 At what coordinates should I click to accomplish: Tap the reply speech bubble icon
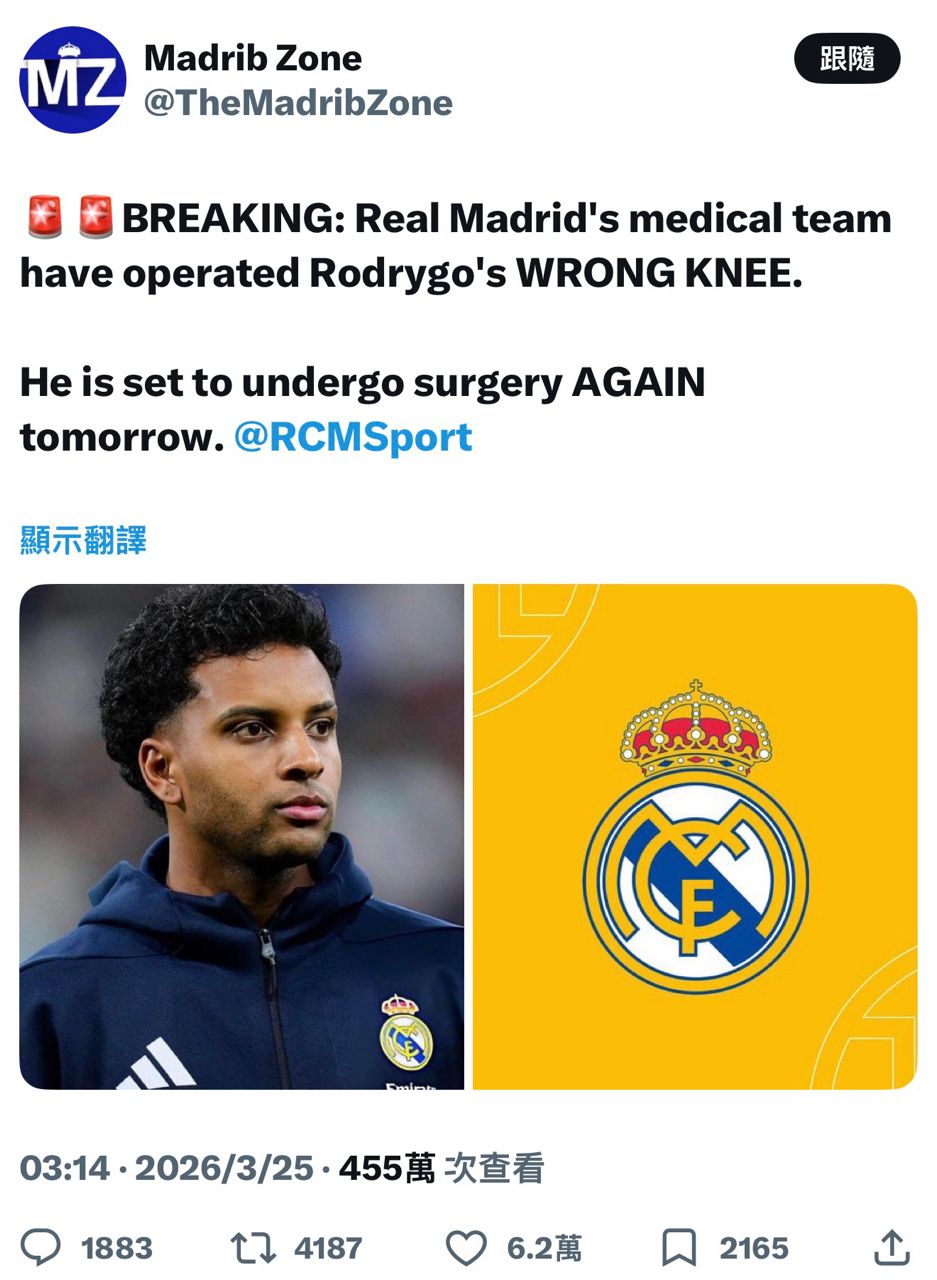click(x=42, y=1247)
